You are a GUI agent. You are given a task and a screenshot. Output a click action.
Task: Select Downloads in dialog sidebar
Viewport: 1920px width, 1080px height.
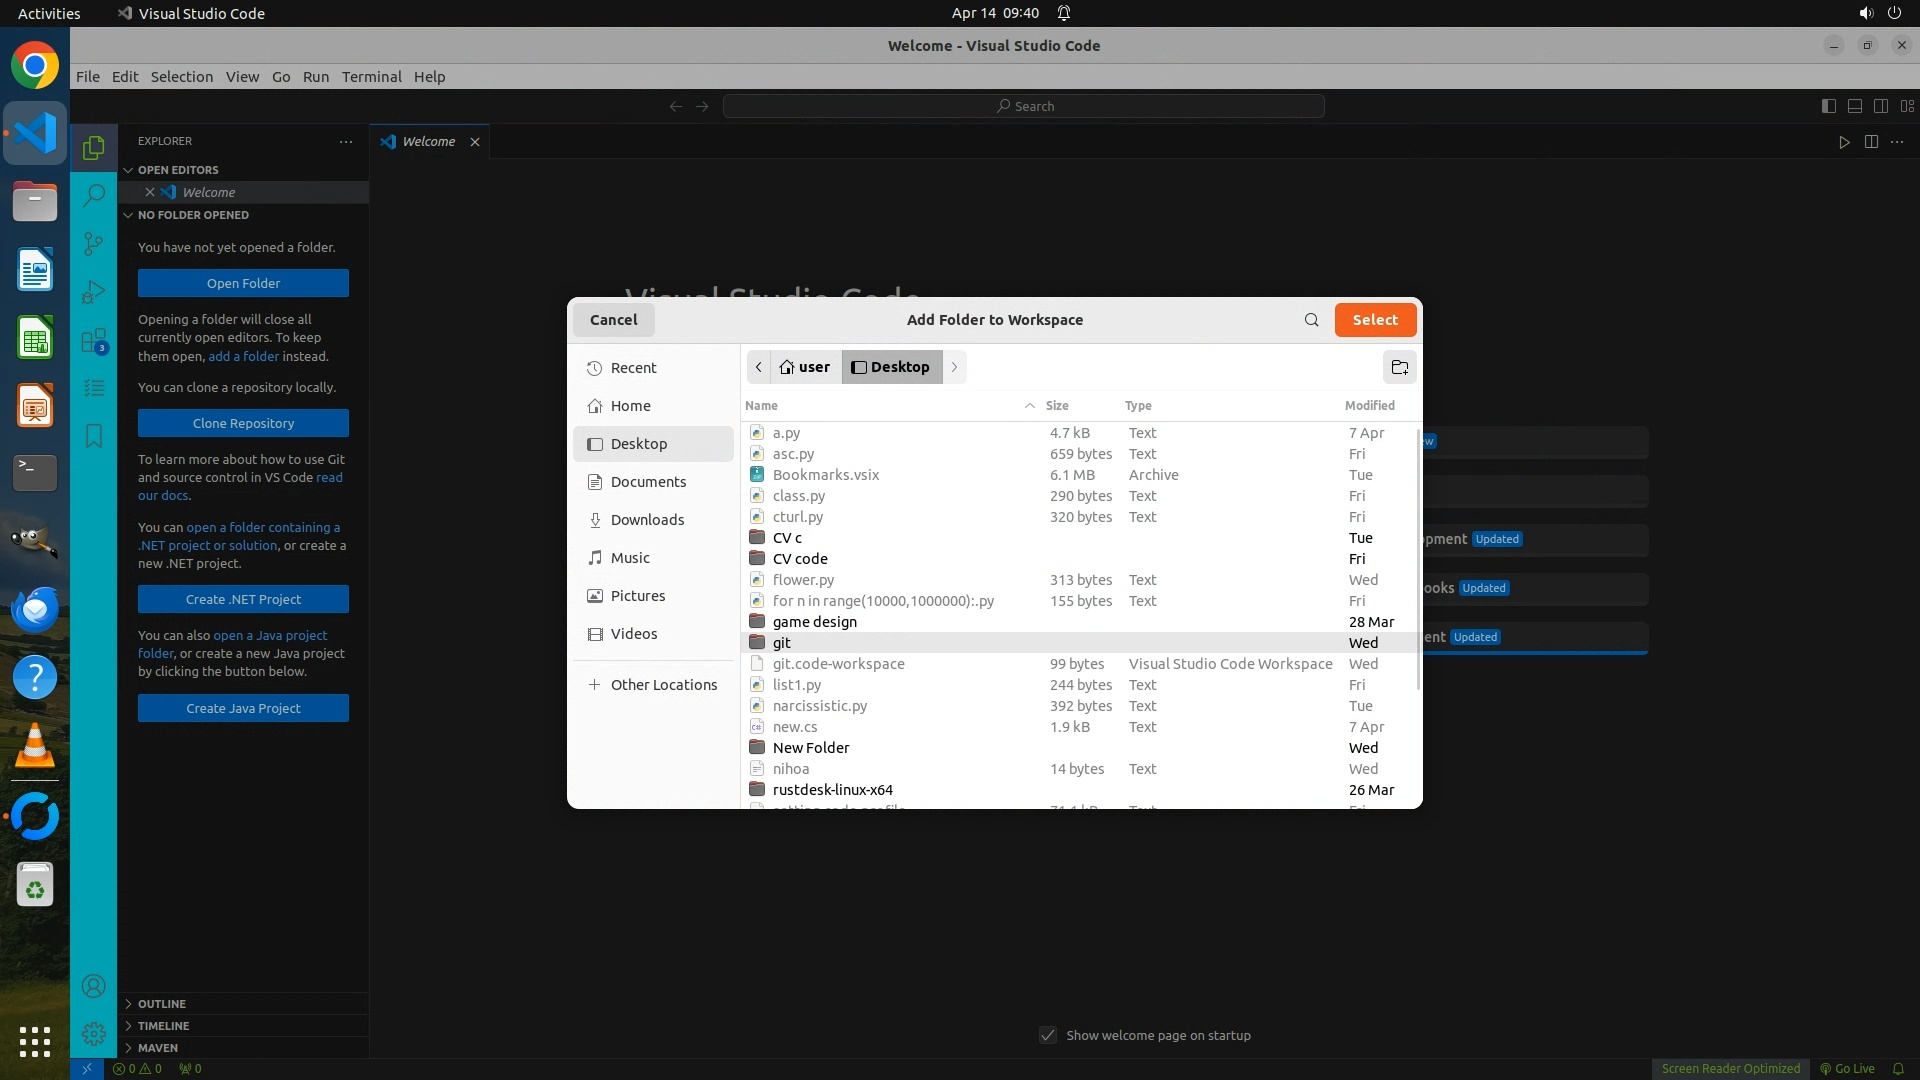click(647, 520)
